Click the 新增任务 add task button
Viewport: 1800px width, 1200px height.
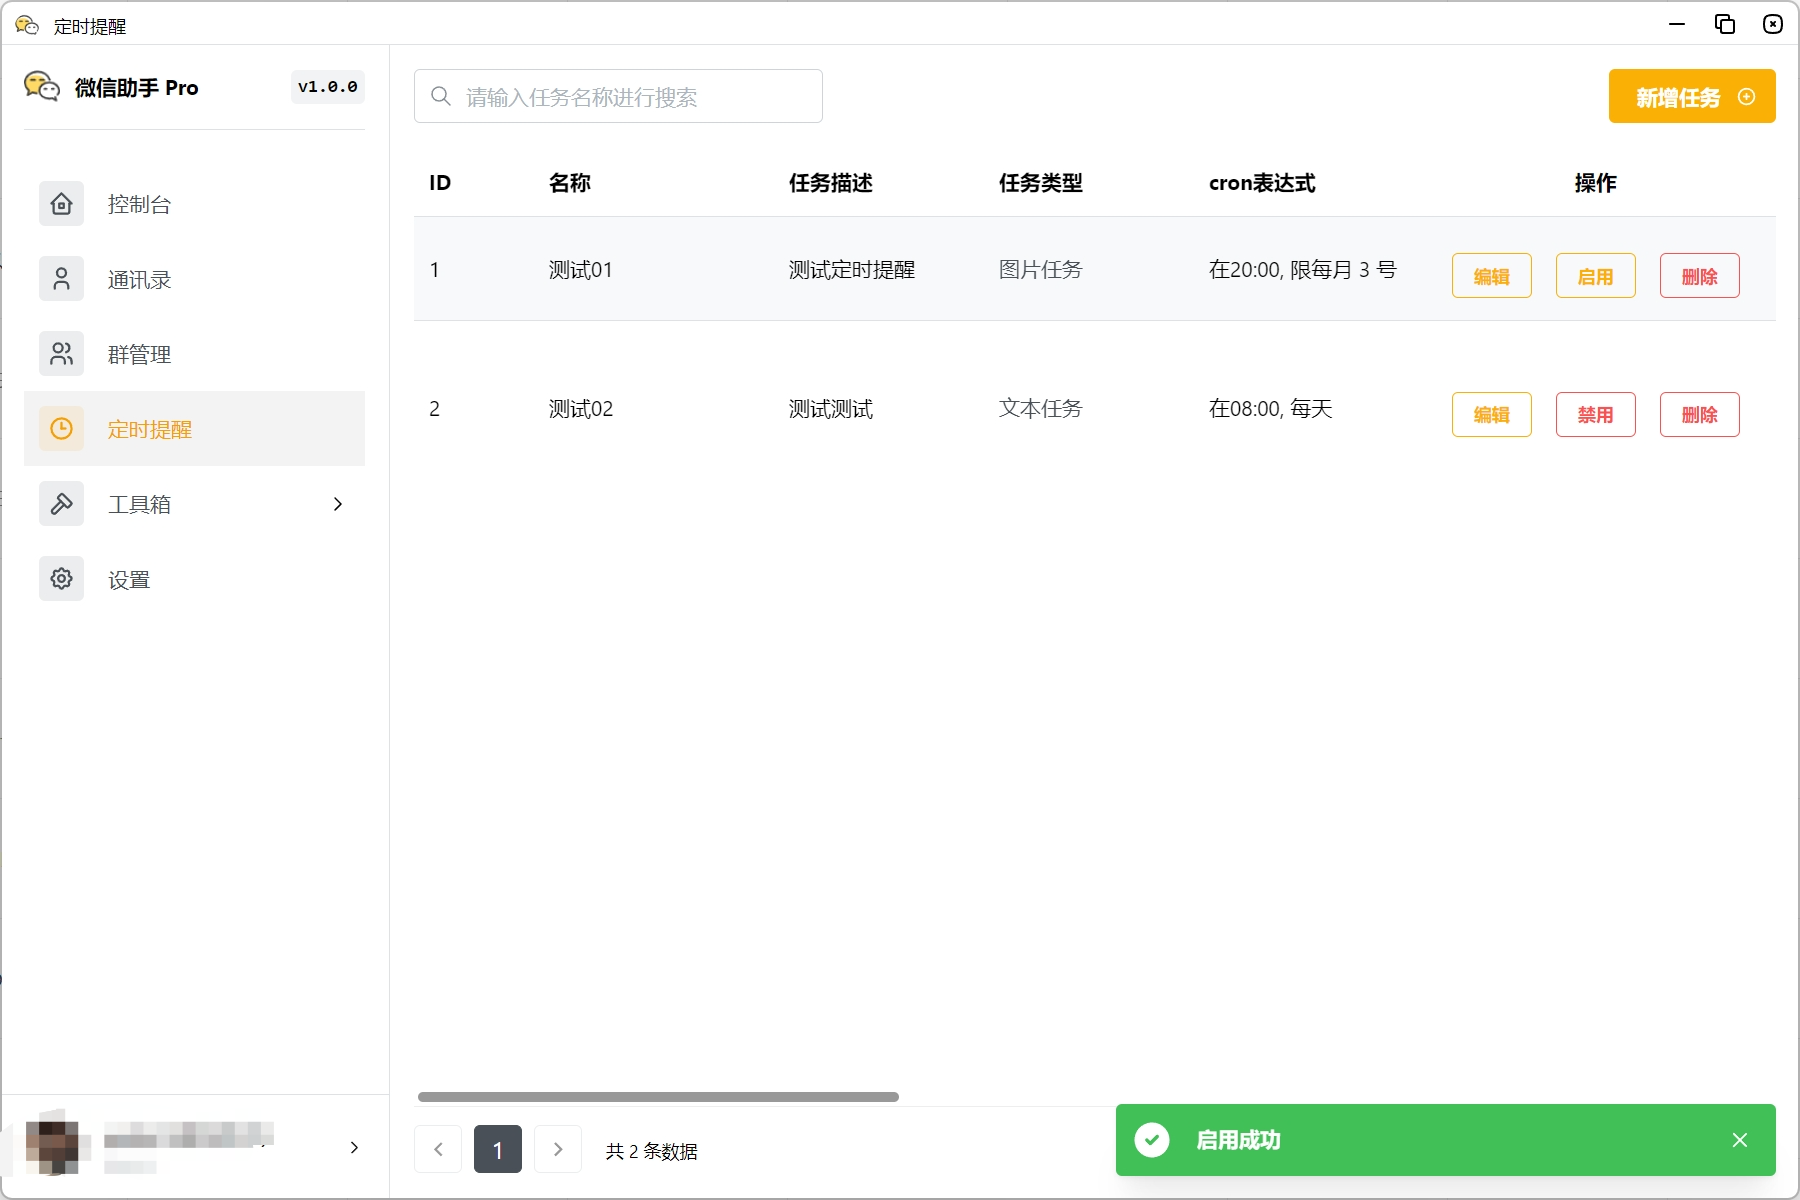pyautogui.click(x=1692, y=96)
